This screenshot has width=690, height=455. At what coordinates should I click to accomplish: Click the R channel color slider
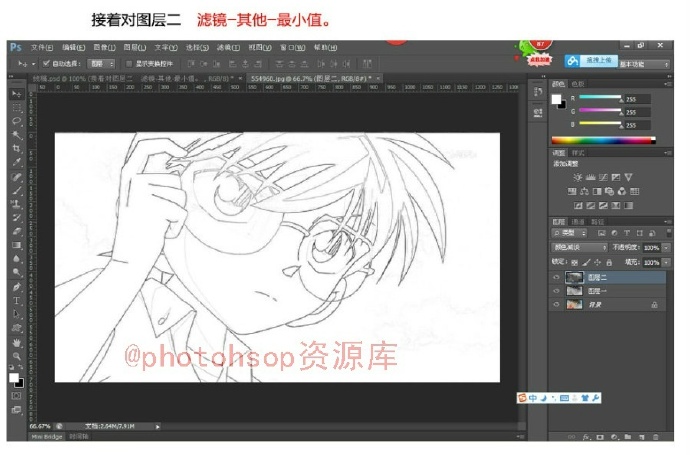(x=600, y=97)
